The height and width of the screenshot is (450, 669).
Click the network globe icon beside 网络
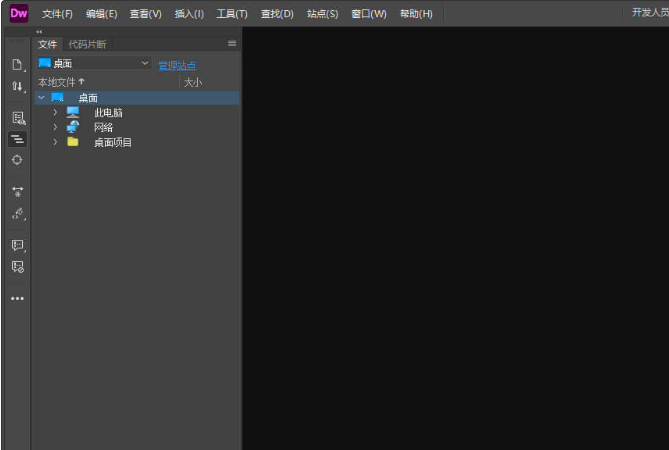(x=73, y=127)
